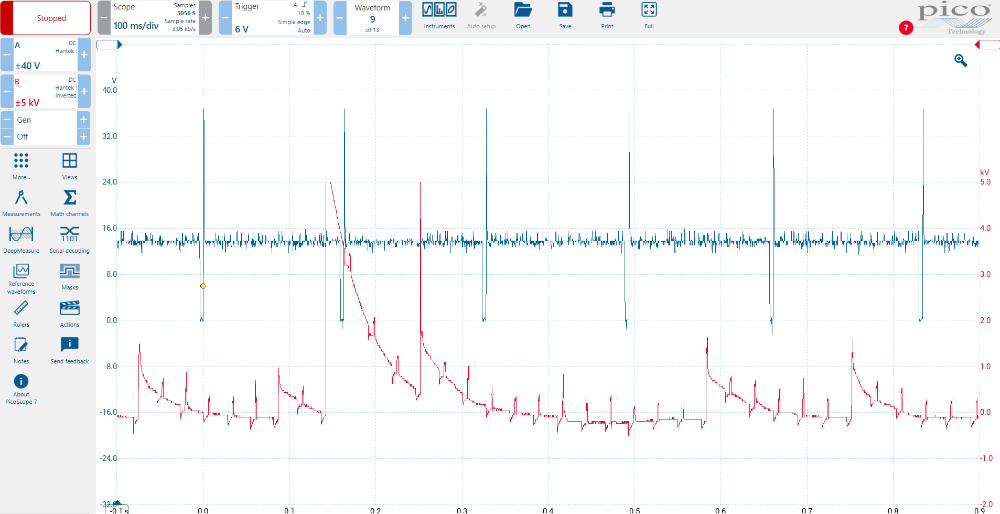Open the Reference waveforms panel
Viewport: 1000px width, 514px height.
pos(20,277)
